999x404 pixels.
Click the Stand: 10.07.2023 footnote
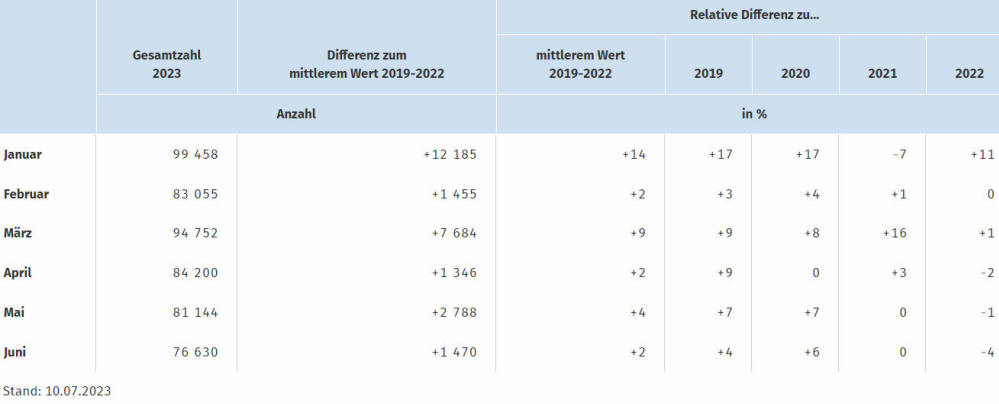[57, 391]
